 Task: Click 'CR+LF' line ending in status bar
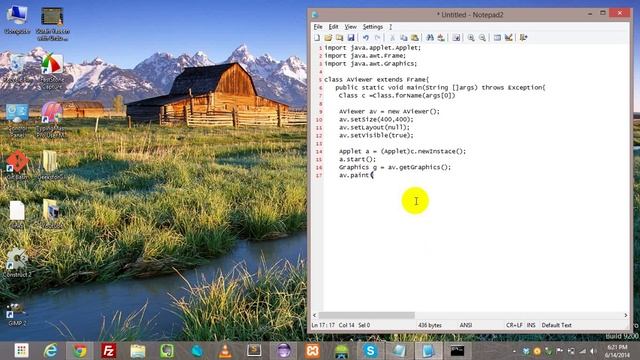click(x=514, y=325)
